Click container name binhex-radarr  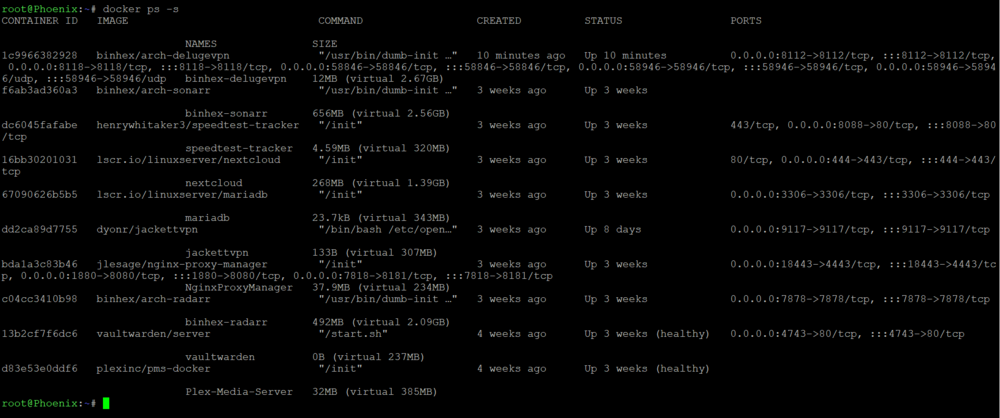(x=226, y=322)
